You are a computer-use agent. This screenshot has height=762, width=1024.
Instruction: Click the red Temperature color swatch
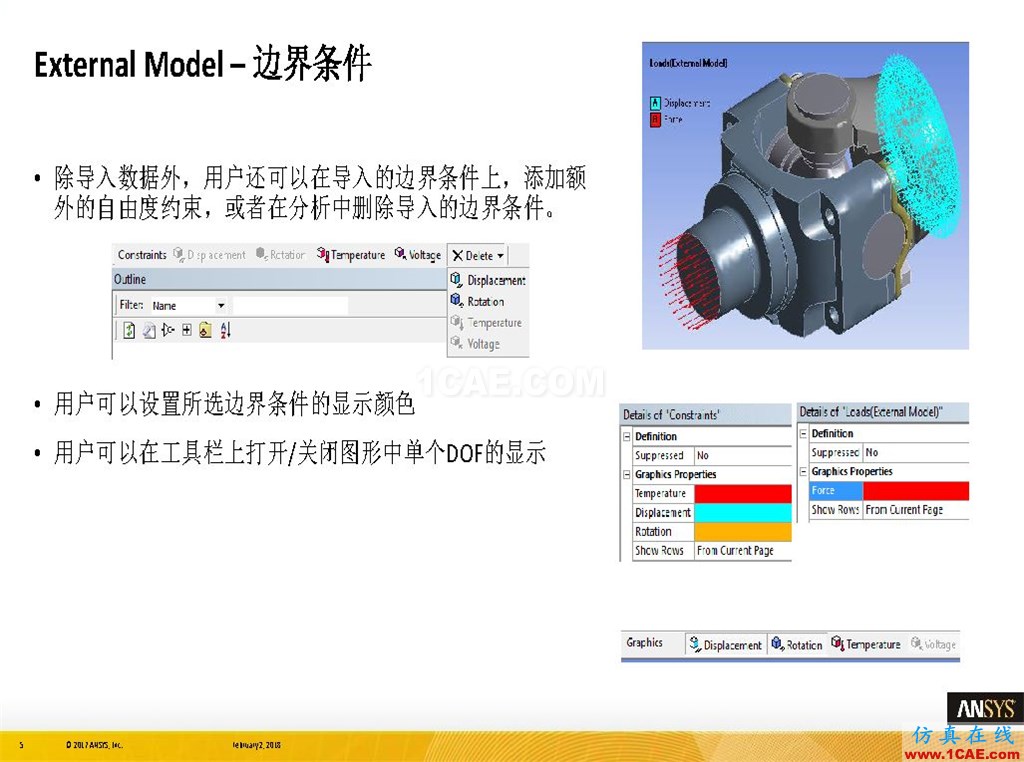tap(743, 493)
